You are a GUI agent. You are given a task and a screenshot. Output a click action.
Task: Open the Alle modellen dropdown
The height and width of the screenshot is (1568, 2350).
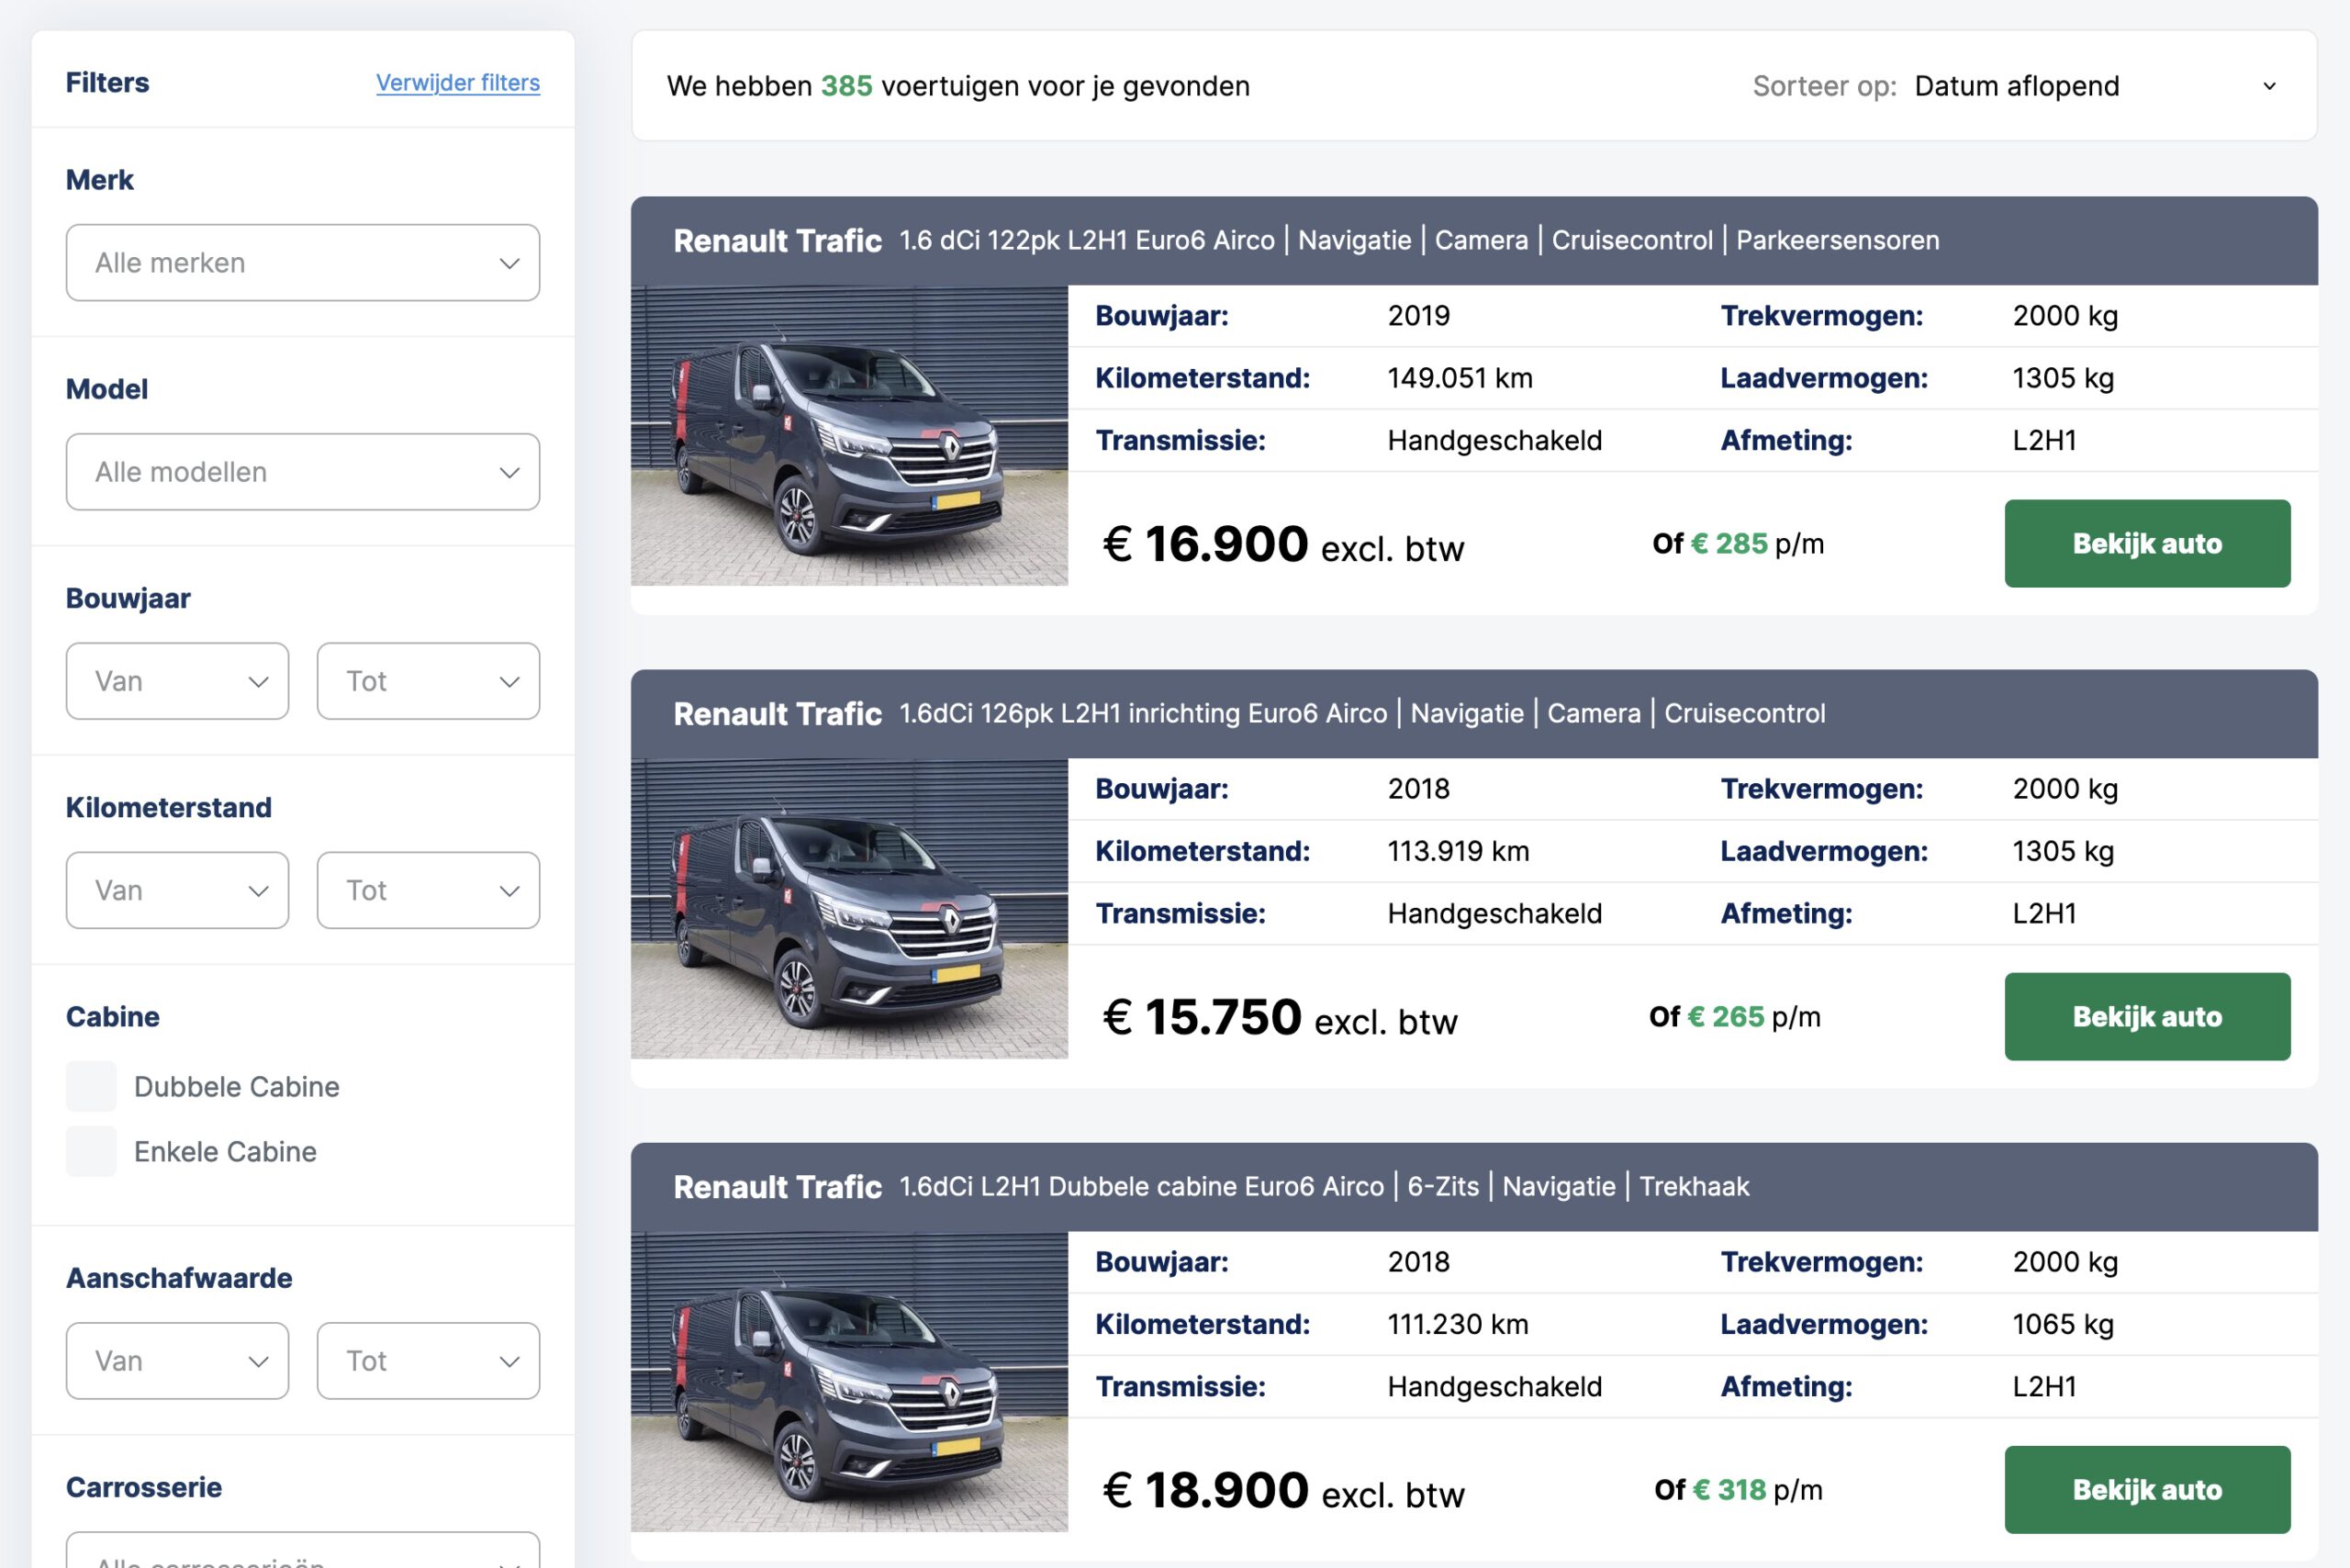[303, 472]
